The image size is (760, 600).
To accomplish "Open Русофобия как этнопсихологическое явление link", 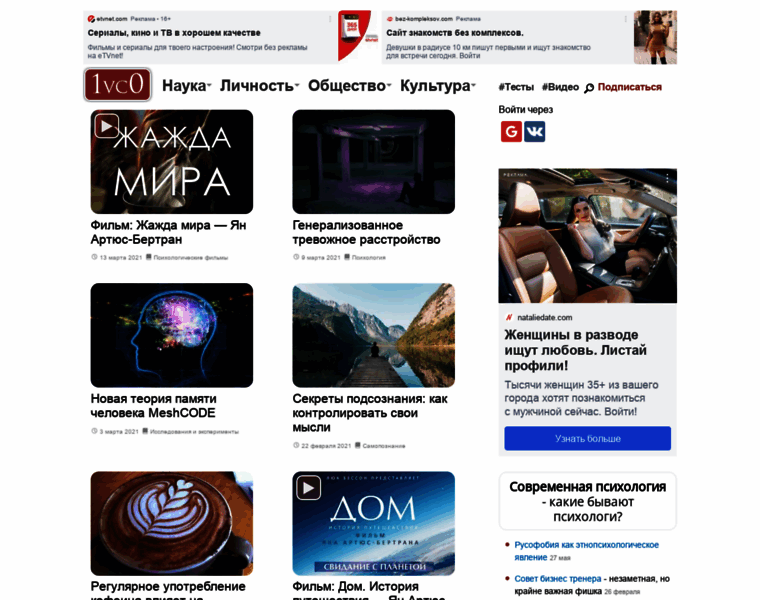I will 586,551.
